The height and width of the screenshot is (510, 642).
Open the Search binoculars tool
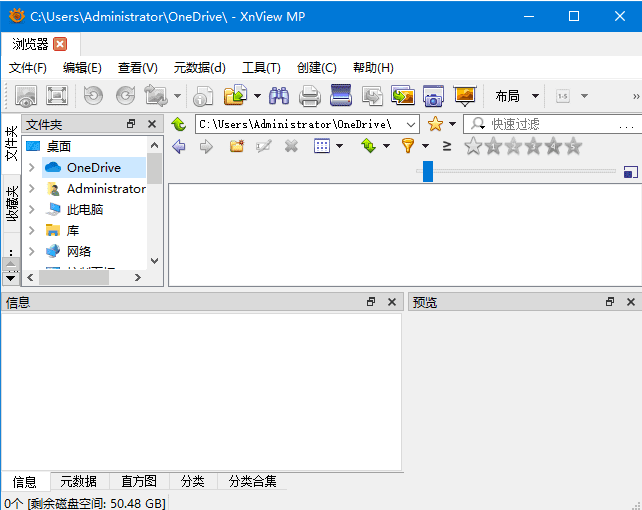tap(279, 96)
